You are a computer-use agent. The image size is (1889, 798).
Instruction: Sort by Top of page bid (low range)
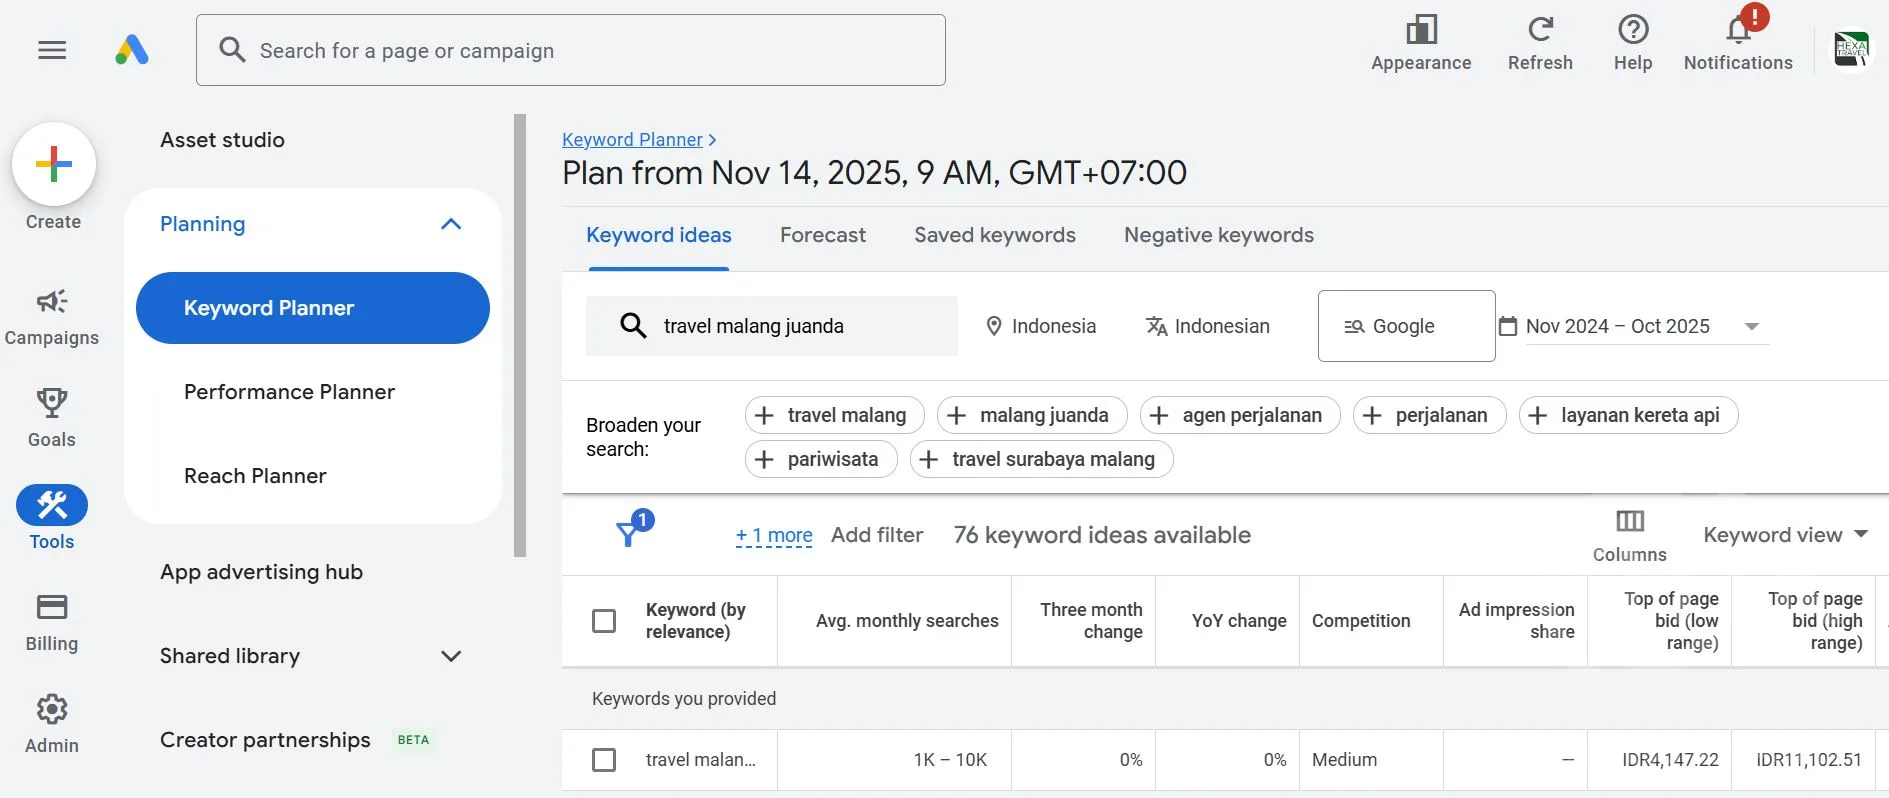point(1671,621)
